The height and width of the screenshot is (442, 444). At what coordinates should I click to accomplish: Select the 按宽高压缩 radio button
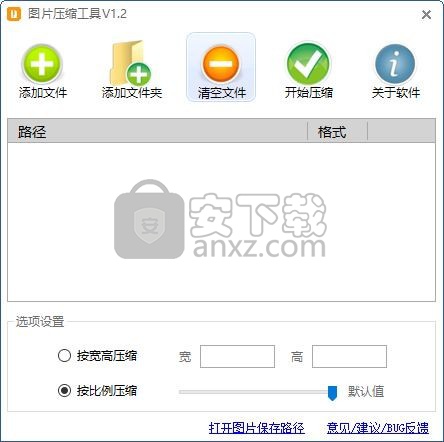tap(64, 356)
